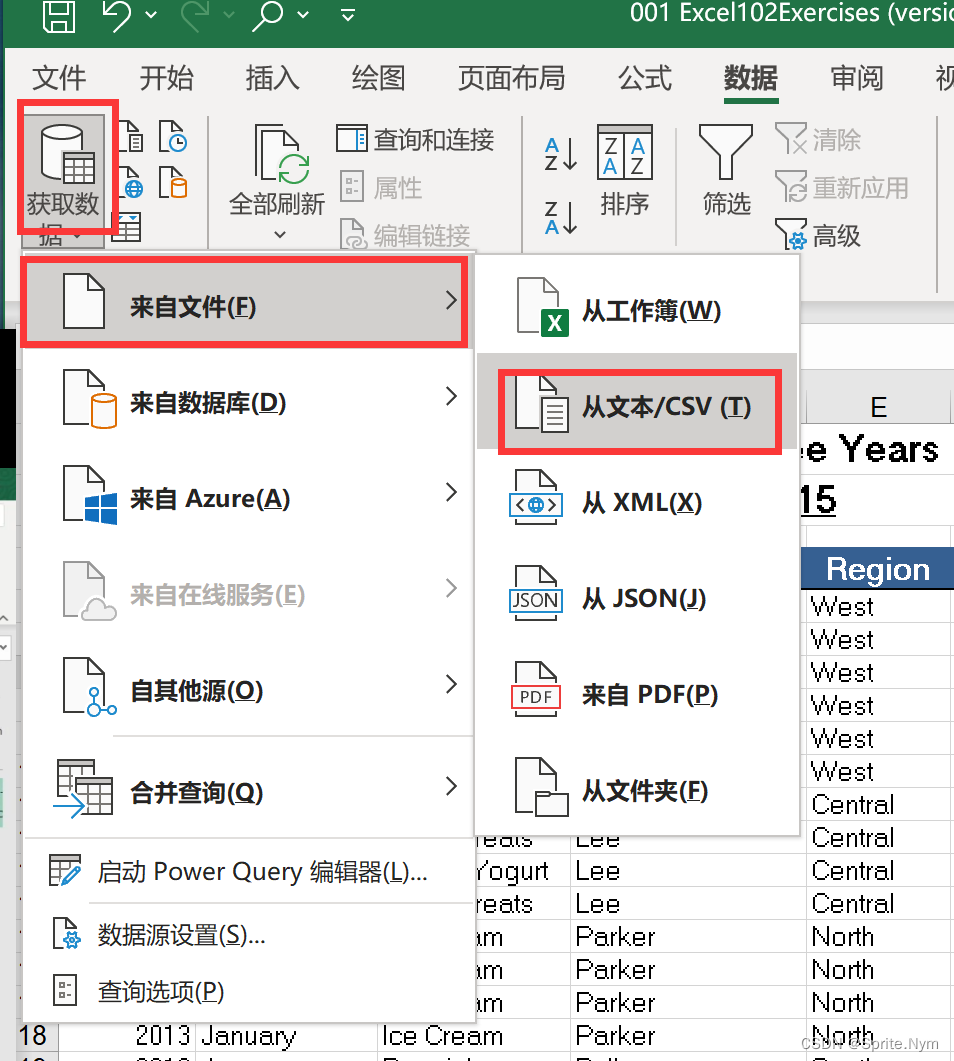Open 查询选项(P) from the menu
The image size is (954, 1061).
(x=248, y=991)
